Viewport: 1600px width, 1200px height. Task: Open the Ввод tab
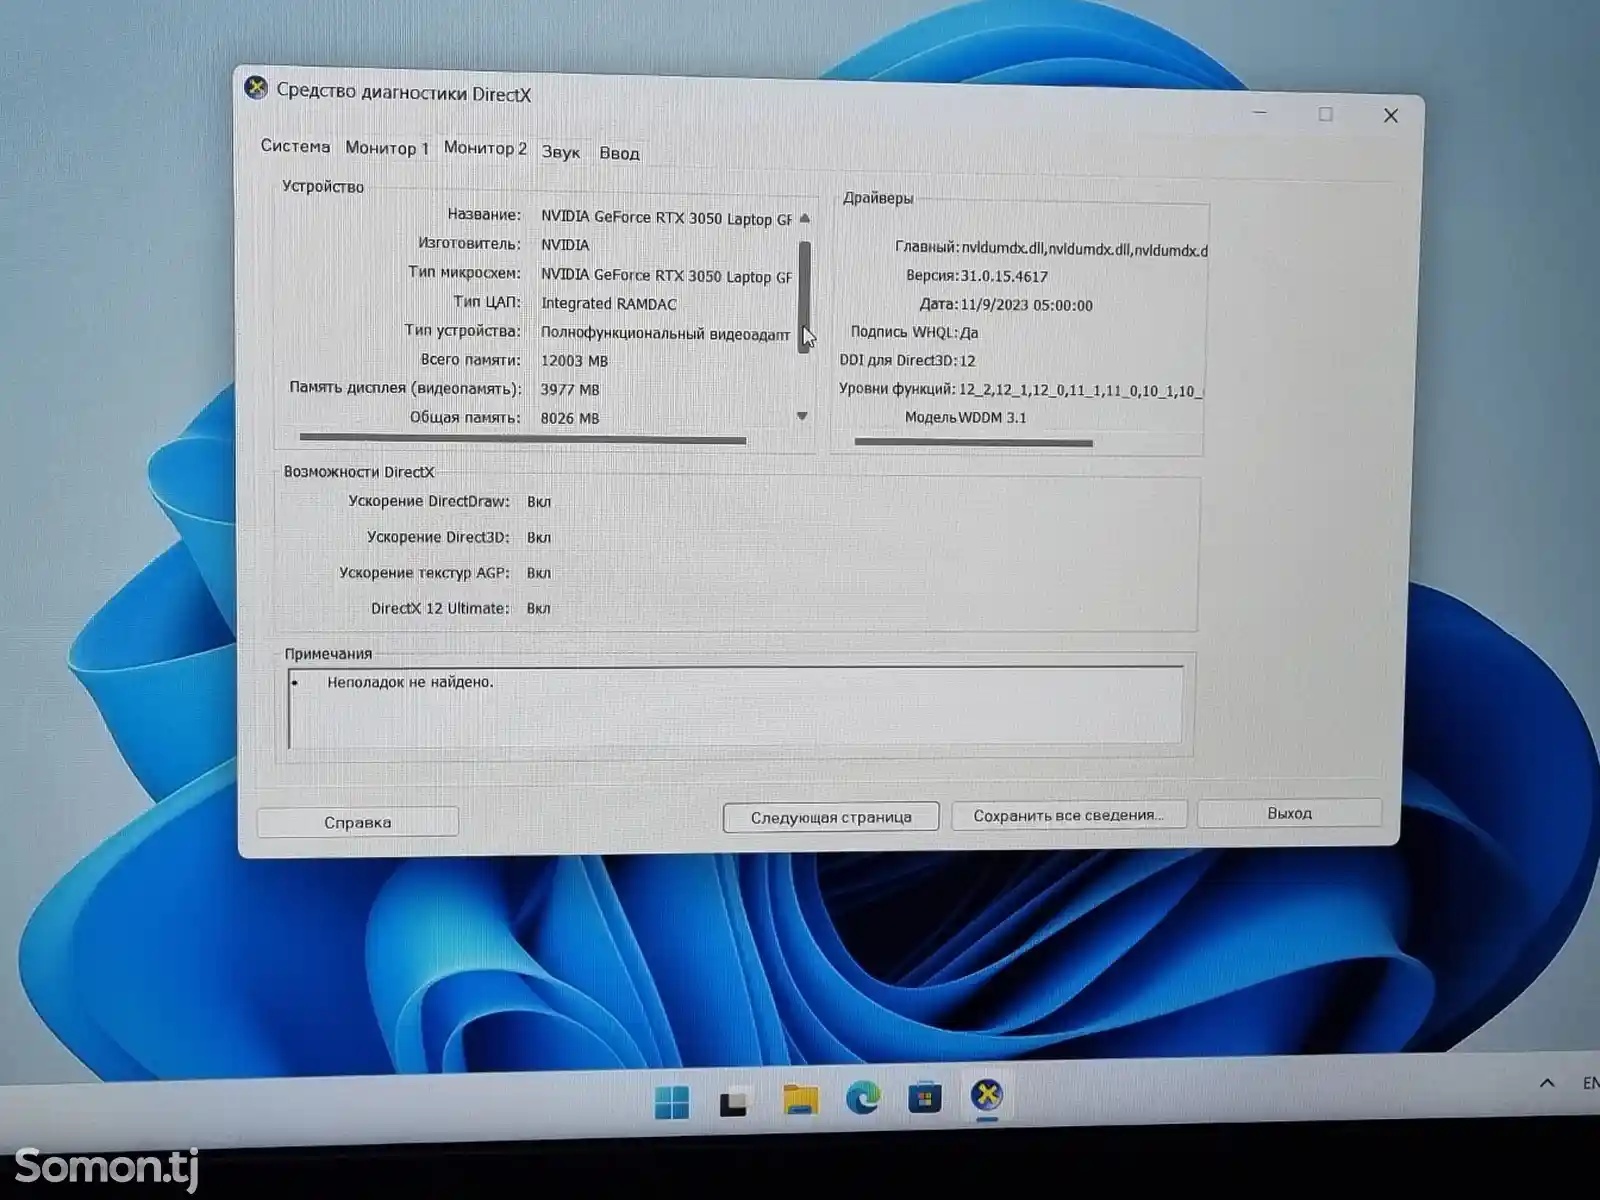[619, 153]
